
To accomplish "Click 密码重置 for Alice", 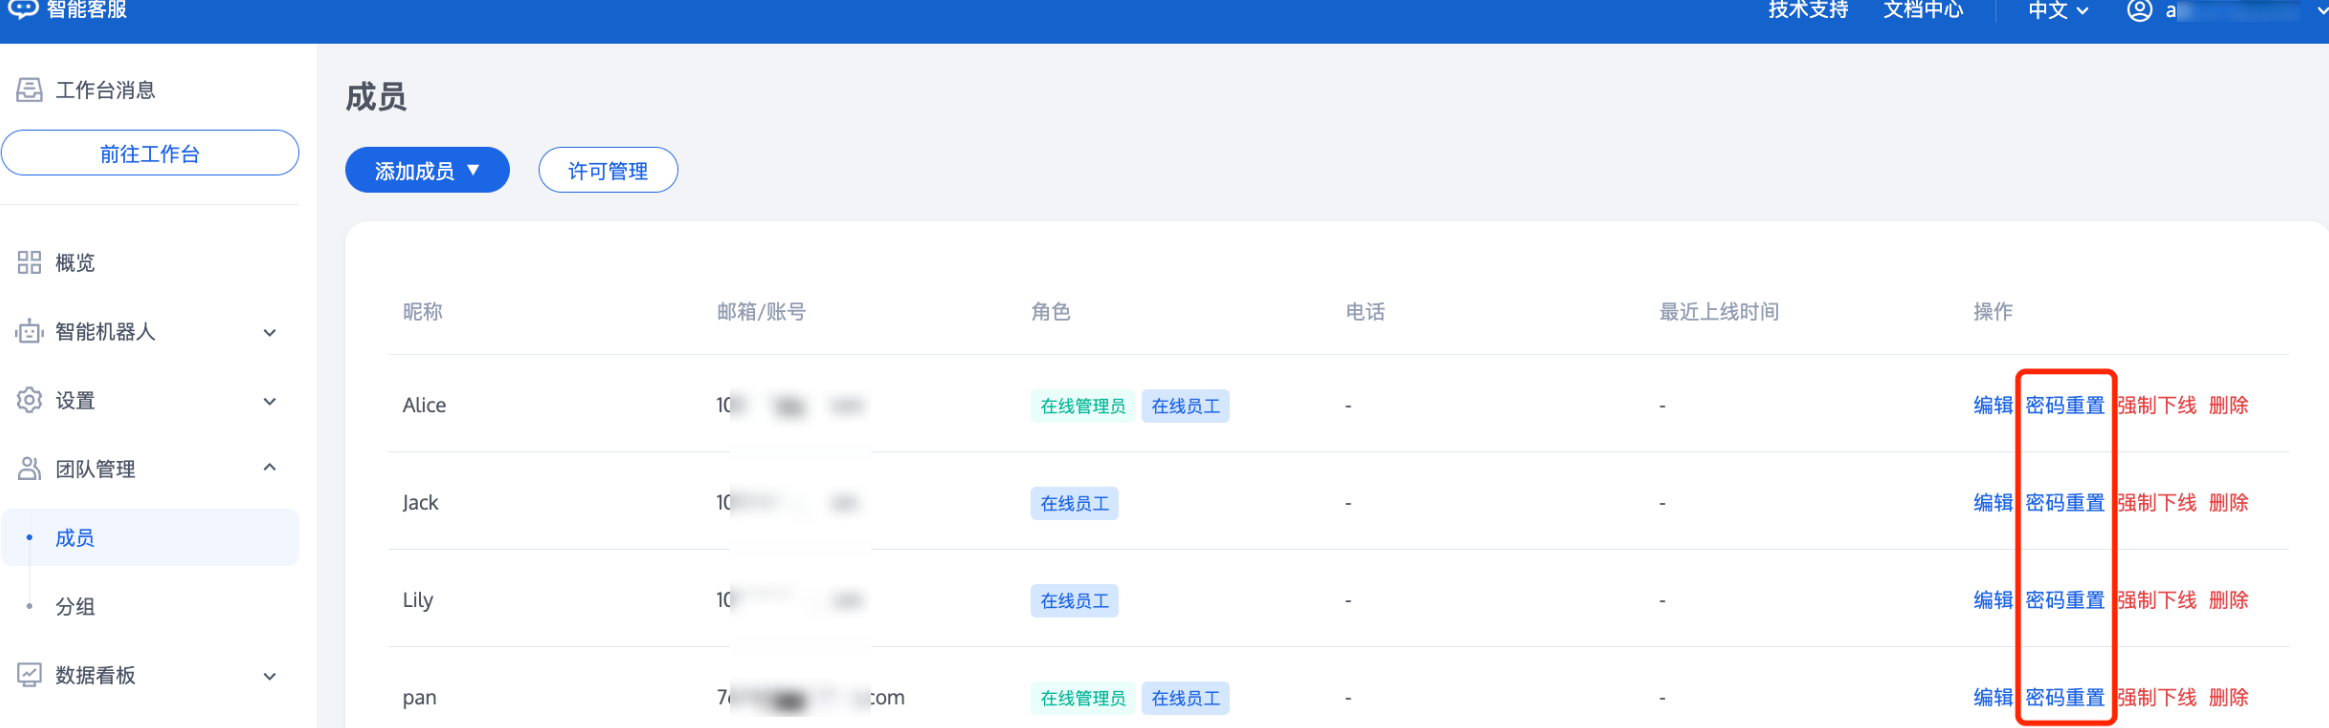I will pyautogui.click(x=2065, y=405).
